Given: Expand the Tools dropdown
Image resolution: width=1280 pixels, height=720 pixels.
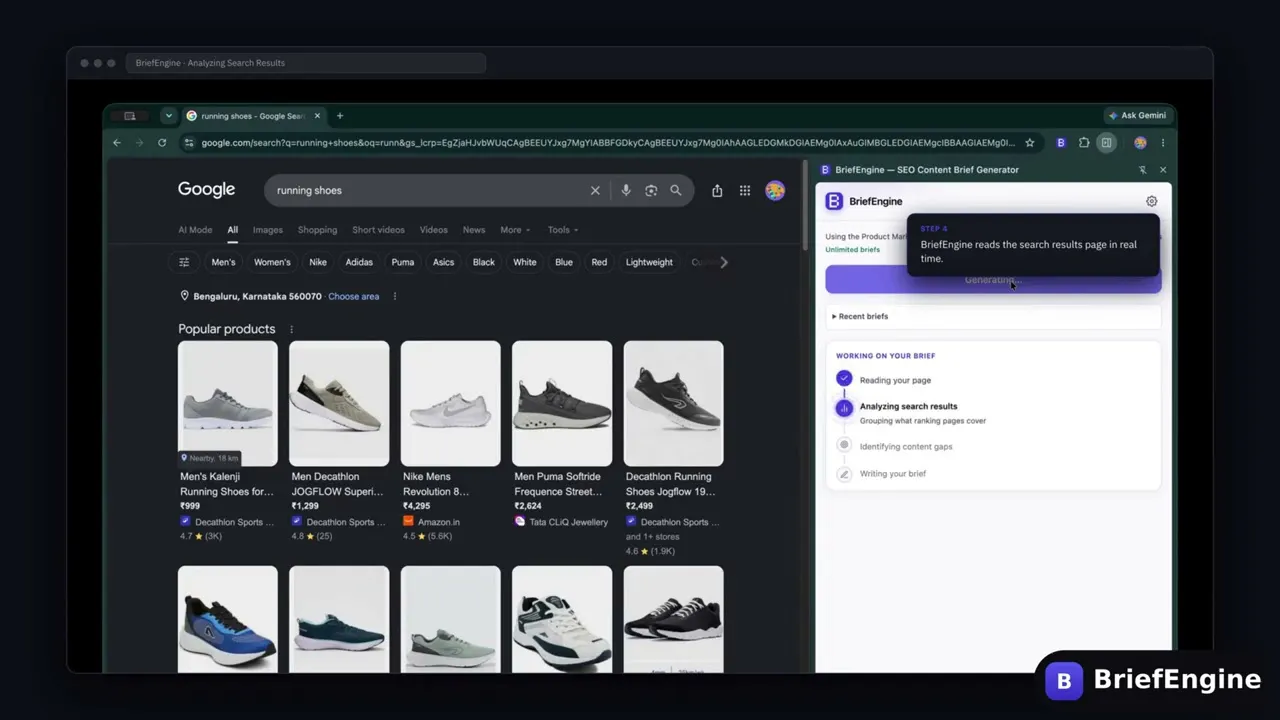Looking at the screenshot, I should coord(563,230).
